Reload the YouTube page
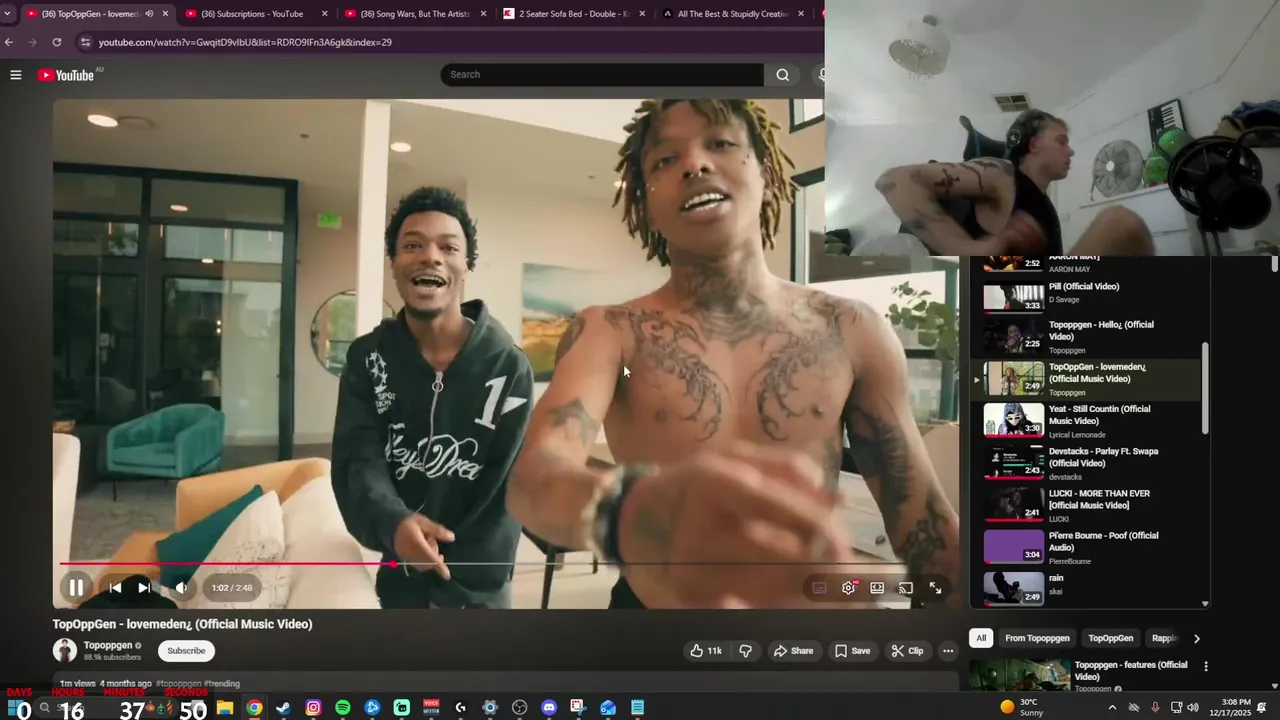This screenshot has width=1280, height=720. click(x=57, y=42)
